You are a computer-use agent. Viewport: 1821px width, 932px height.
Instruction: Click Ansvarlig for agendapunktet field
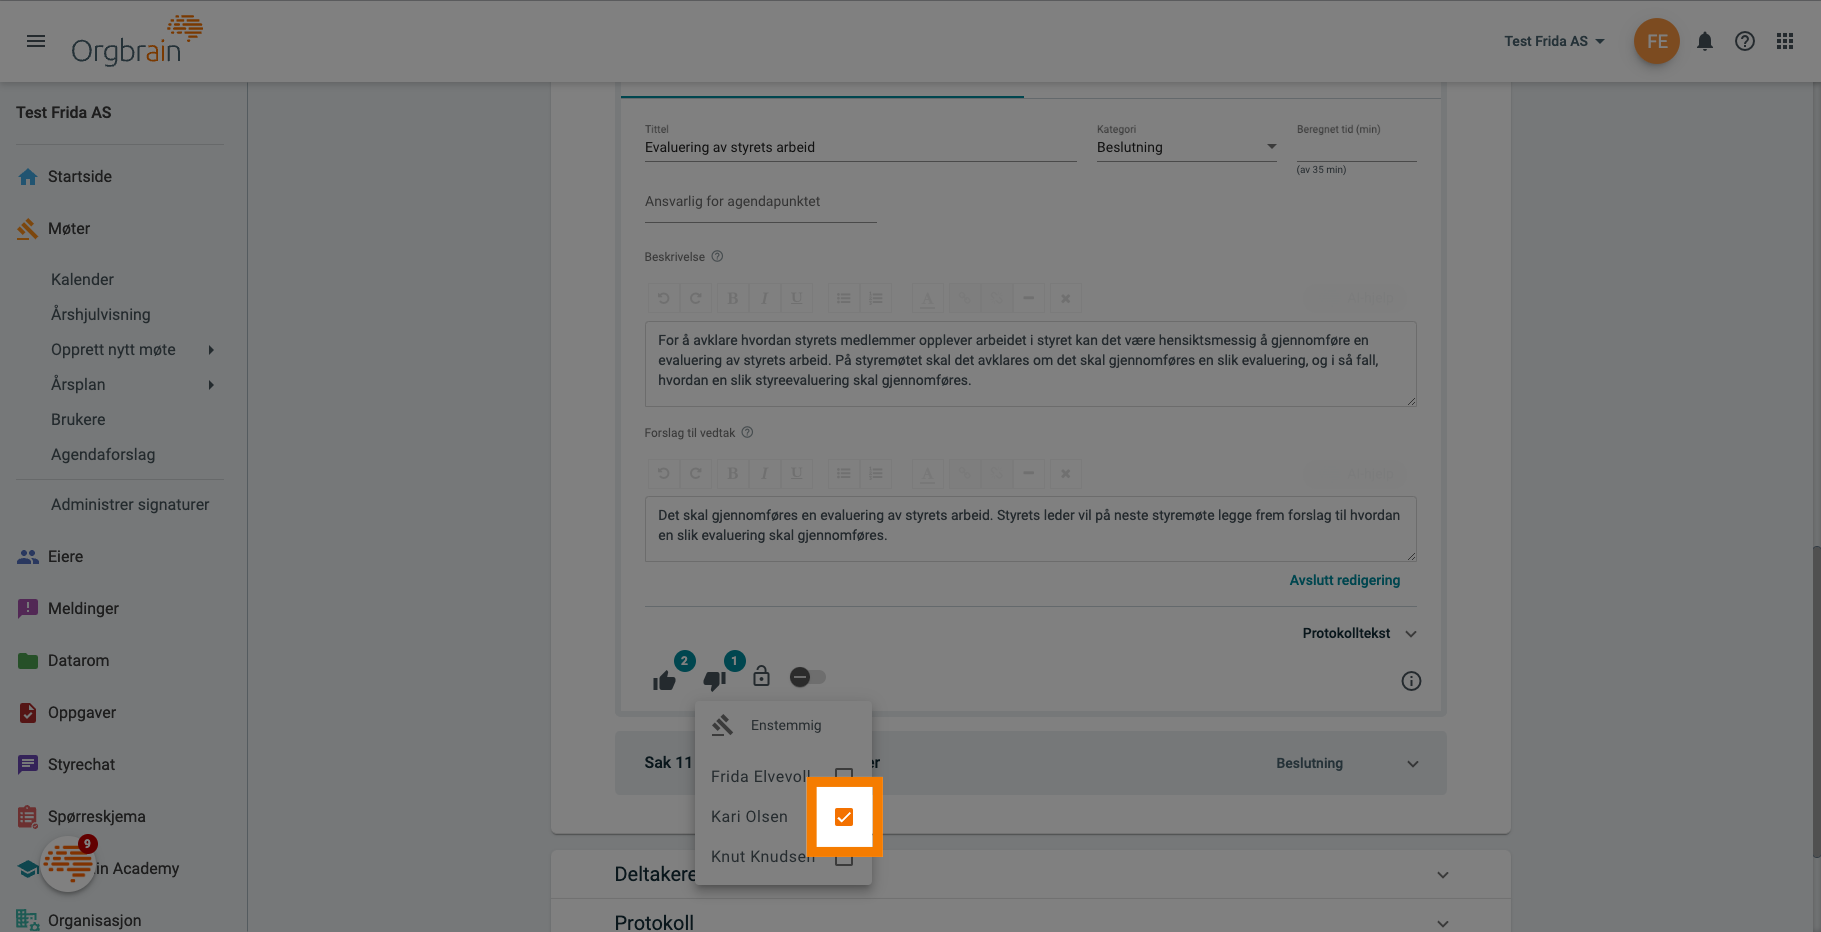(x=760, y=202)
